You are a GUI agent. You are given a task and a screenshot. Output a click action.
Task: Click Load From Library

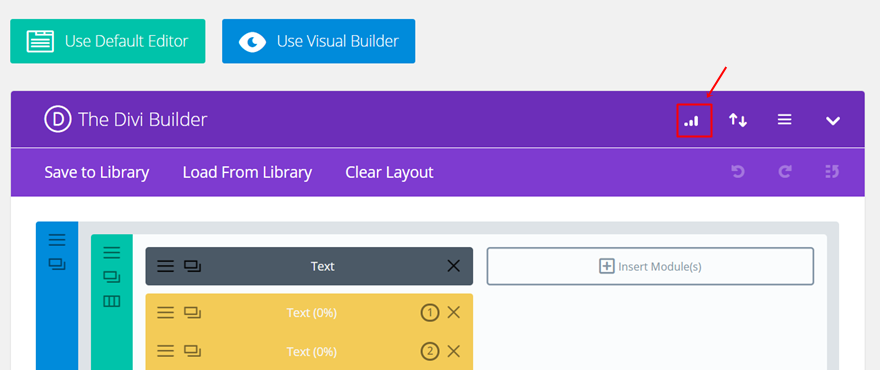[x=248, y=172]
